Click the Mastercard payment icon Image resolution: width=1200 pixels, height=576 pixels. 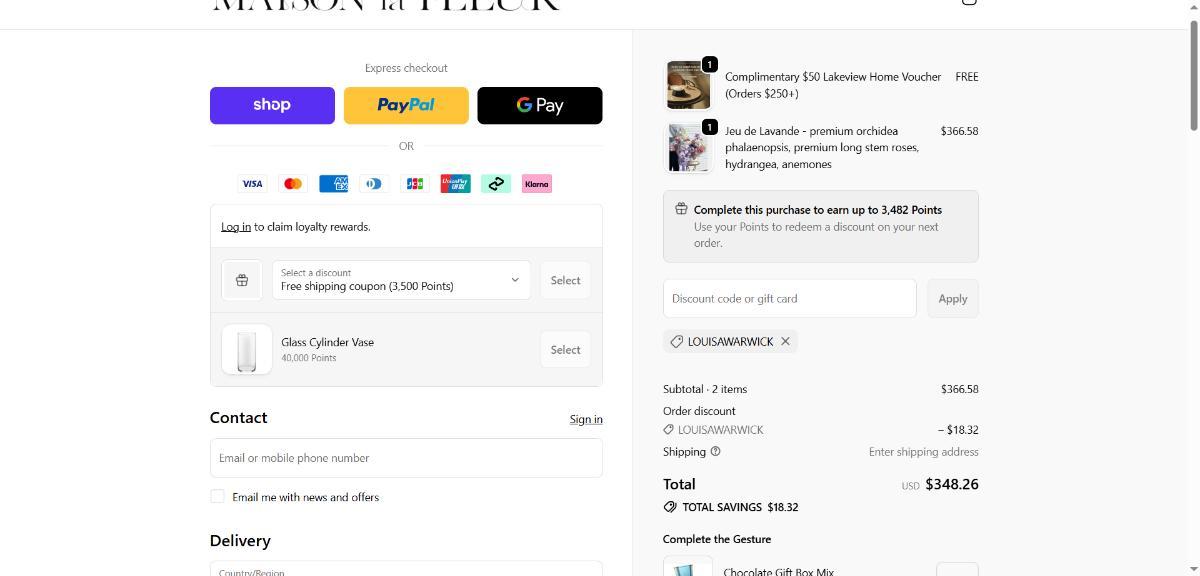point(293,184)
